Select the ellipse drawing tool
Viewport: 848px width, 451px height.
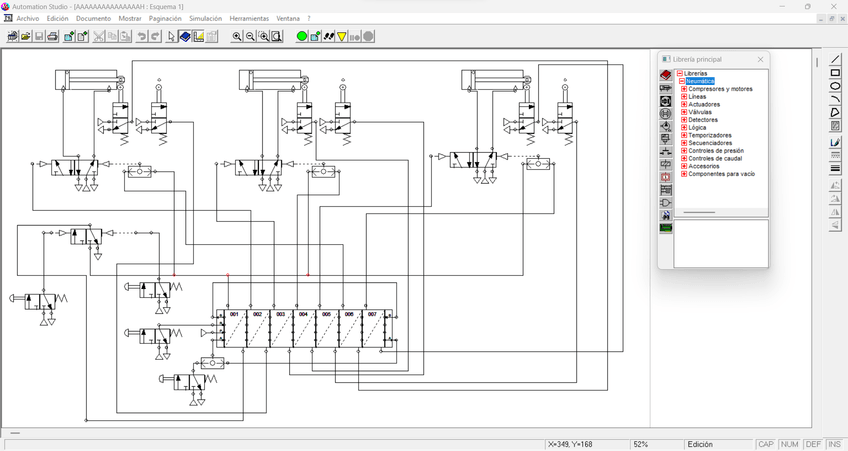coord(835,86)
